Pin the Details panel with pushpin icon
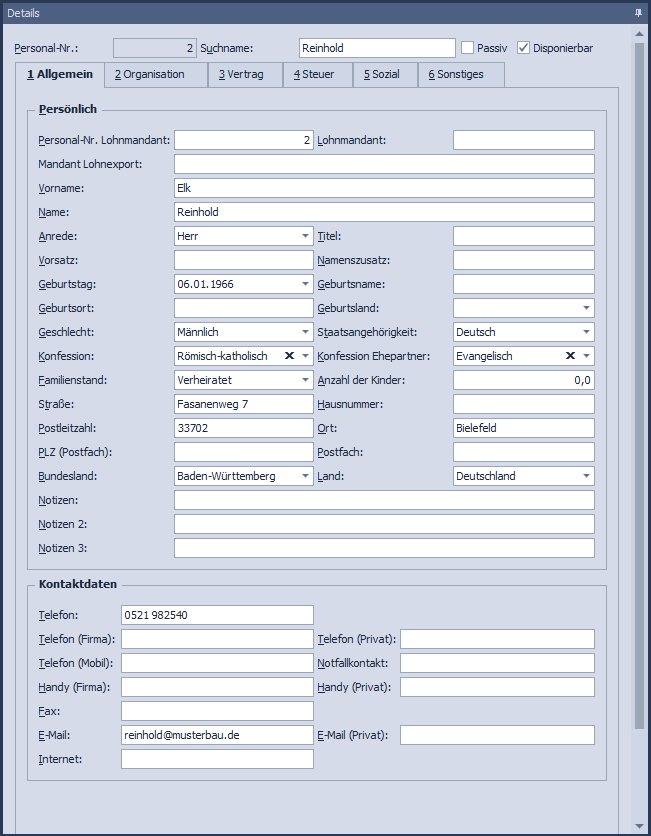The height and width of the screenshot is (836, 651). pyautogui.click(x=638, y=12)
